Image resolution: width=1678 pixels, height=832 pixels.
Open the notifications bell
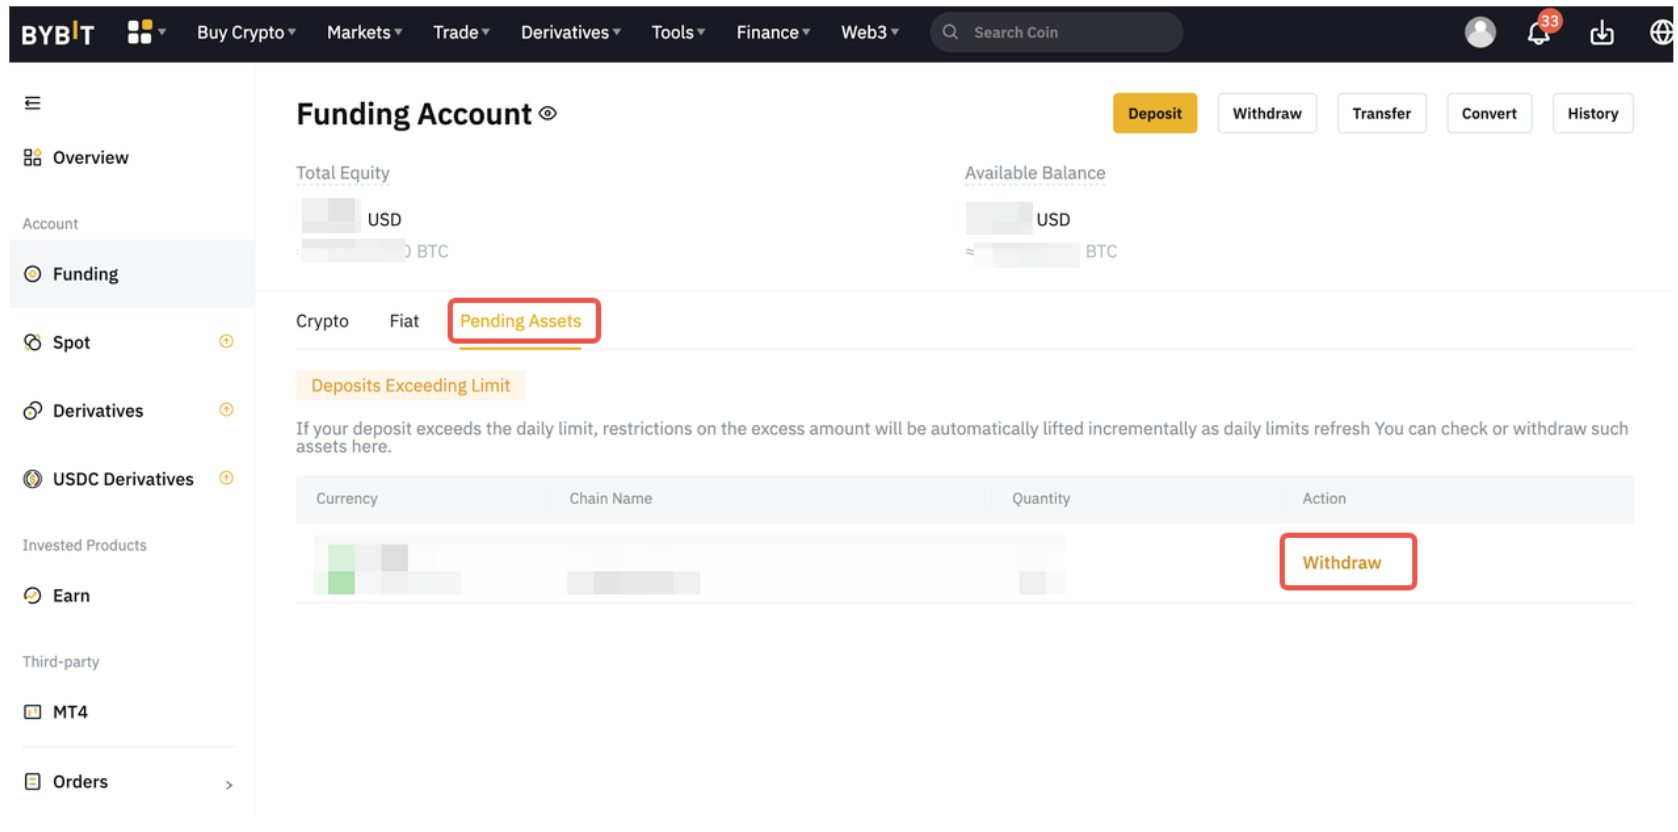[x=1539, y=34]
